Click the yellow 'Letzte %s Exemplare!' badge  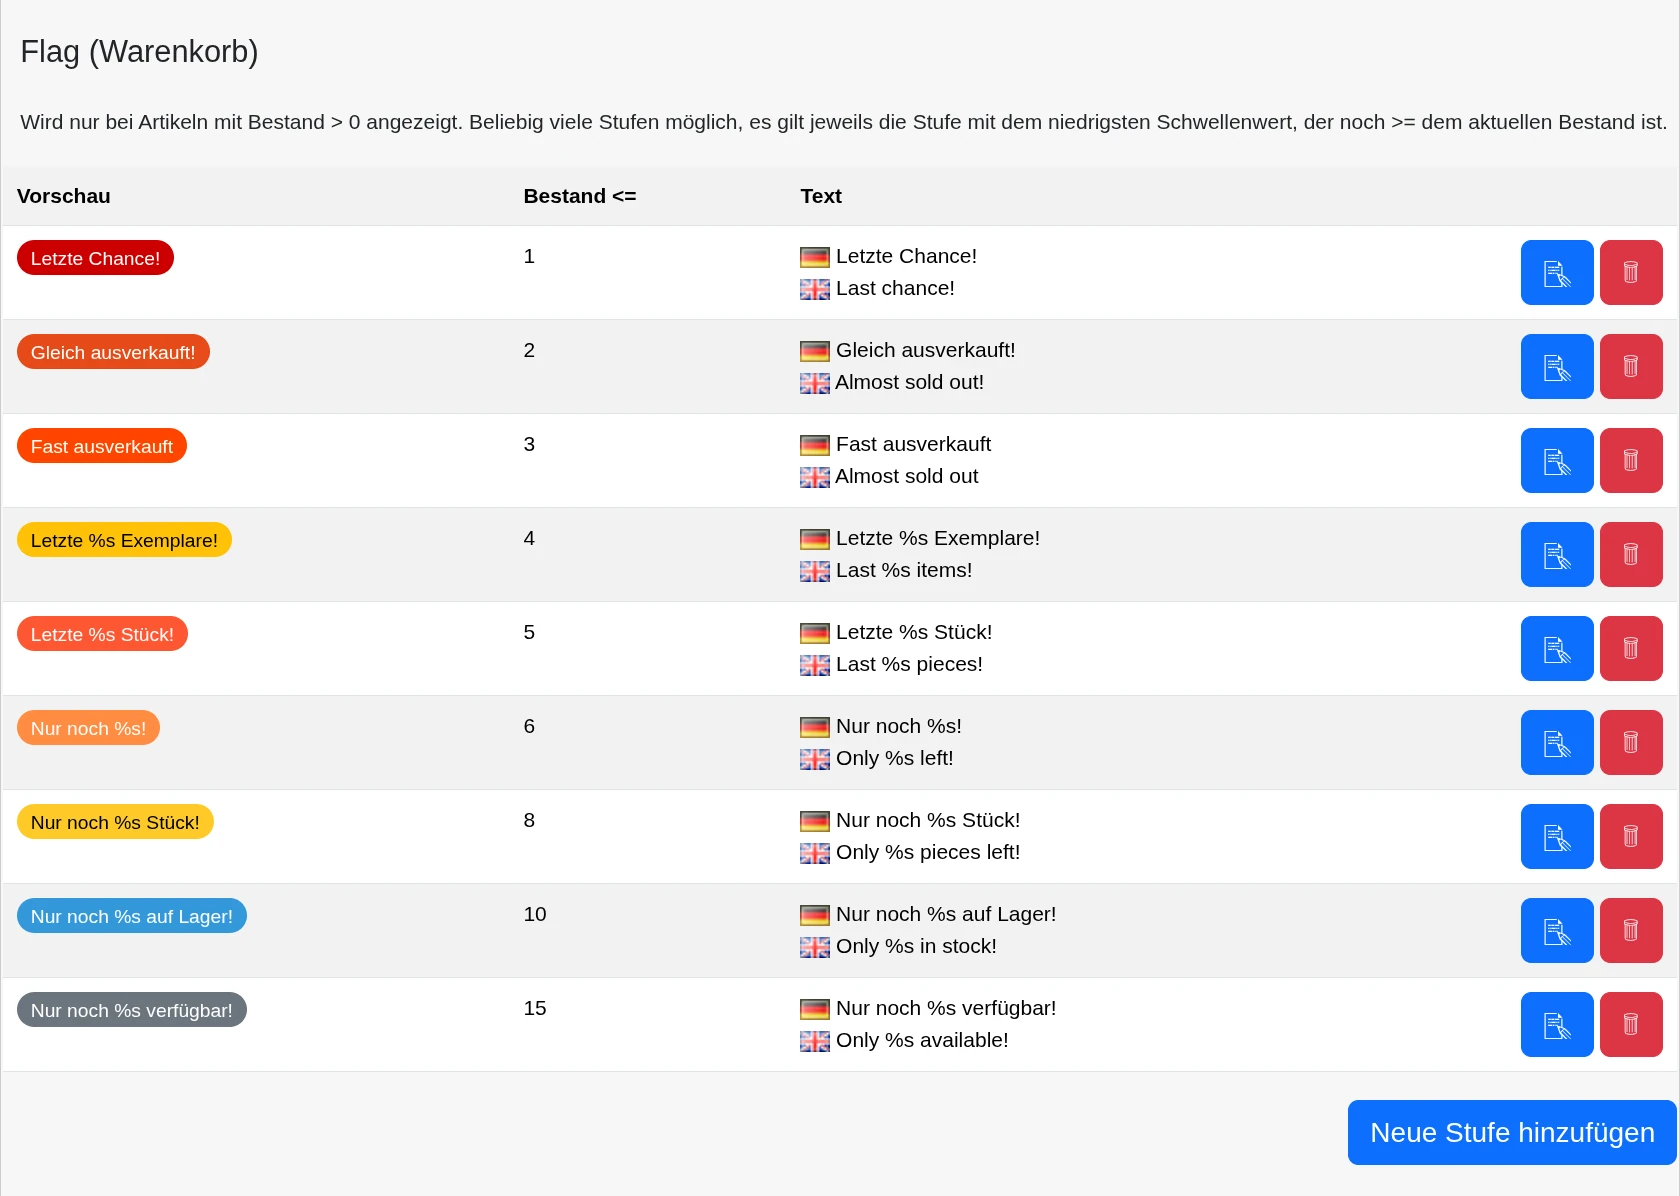[124, 540]
